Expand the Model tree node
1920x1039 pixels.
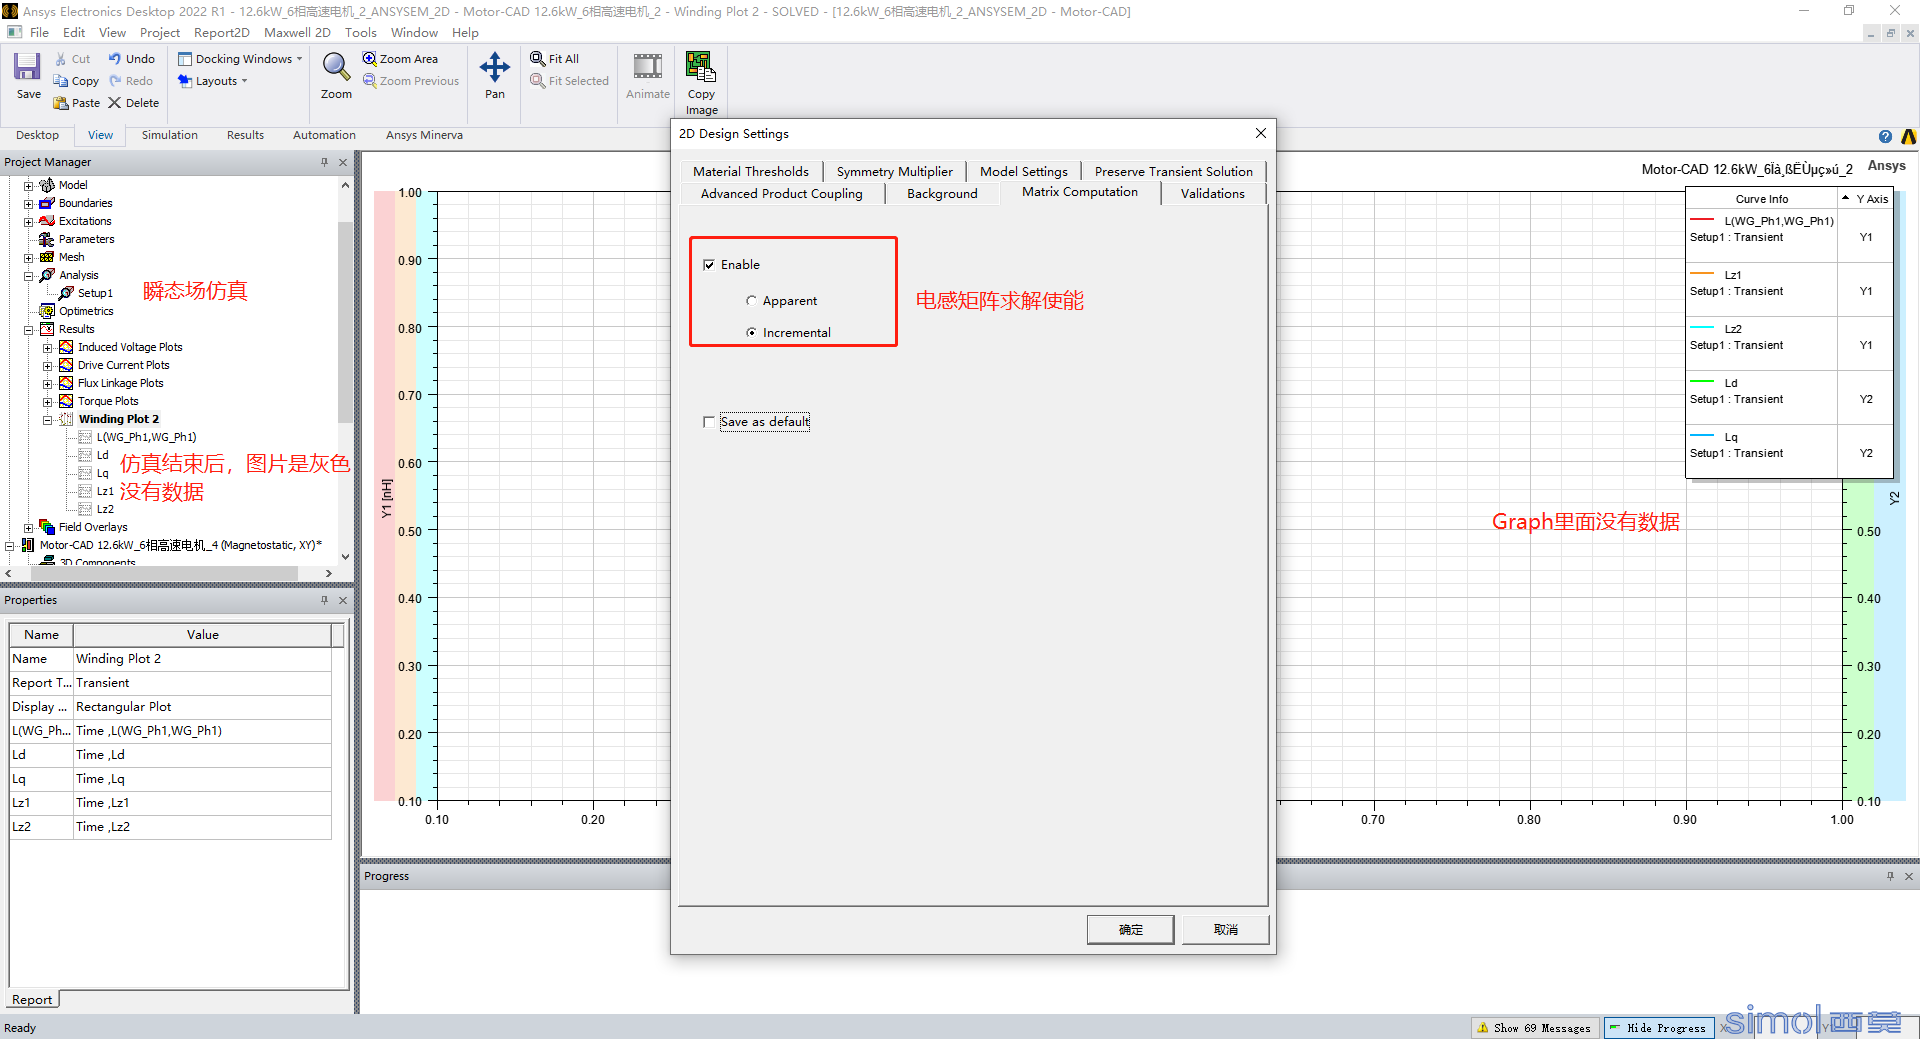point(29,185)
